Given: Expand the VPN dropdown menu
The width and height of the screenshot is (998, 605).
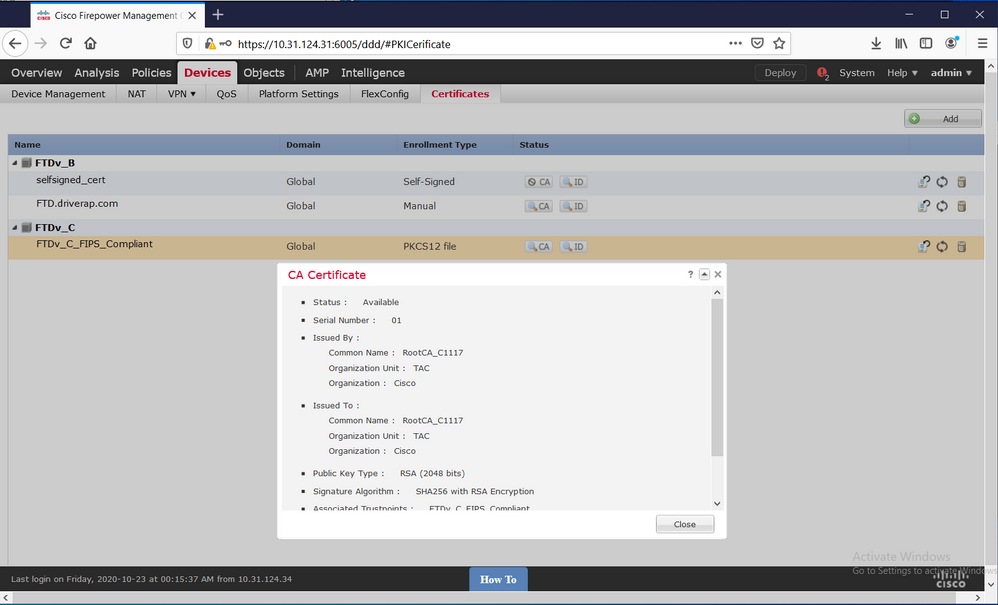Looking at the screenshot, I should coord(181,94).
